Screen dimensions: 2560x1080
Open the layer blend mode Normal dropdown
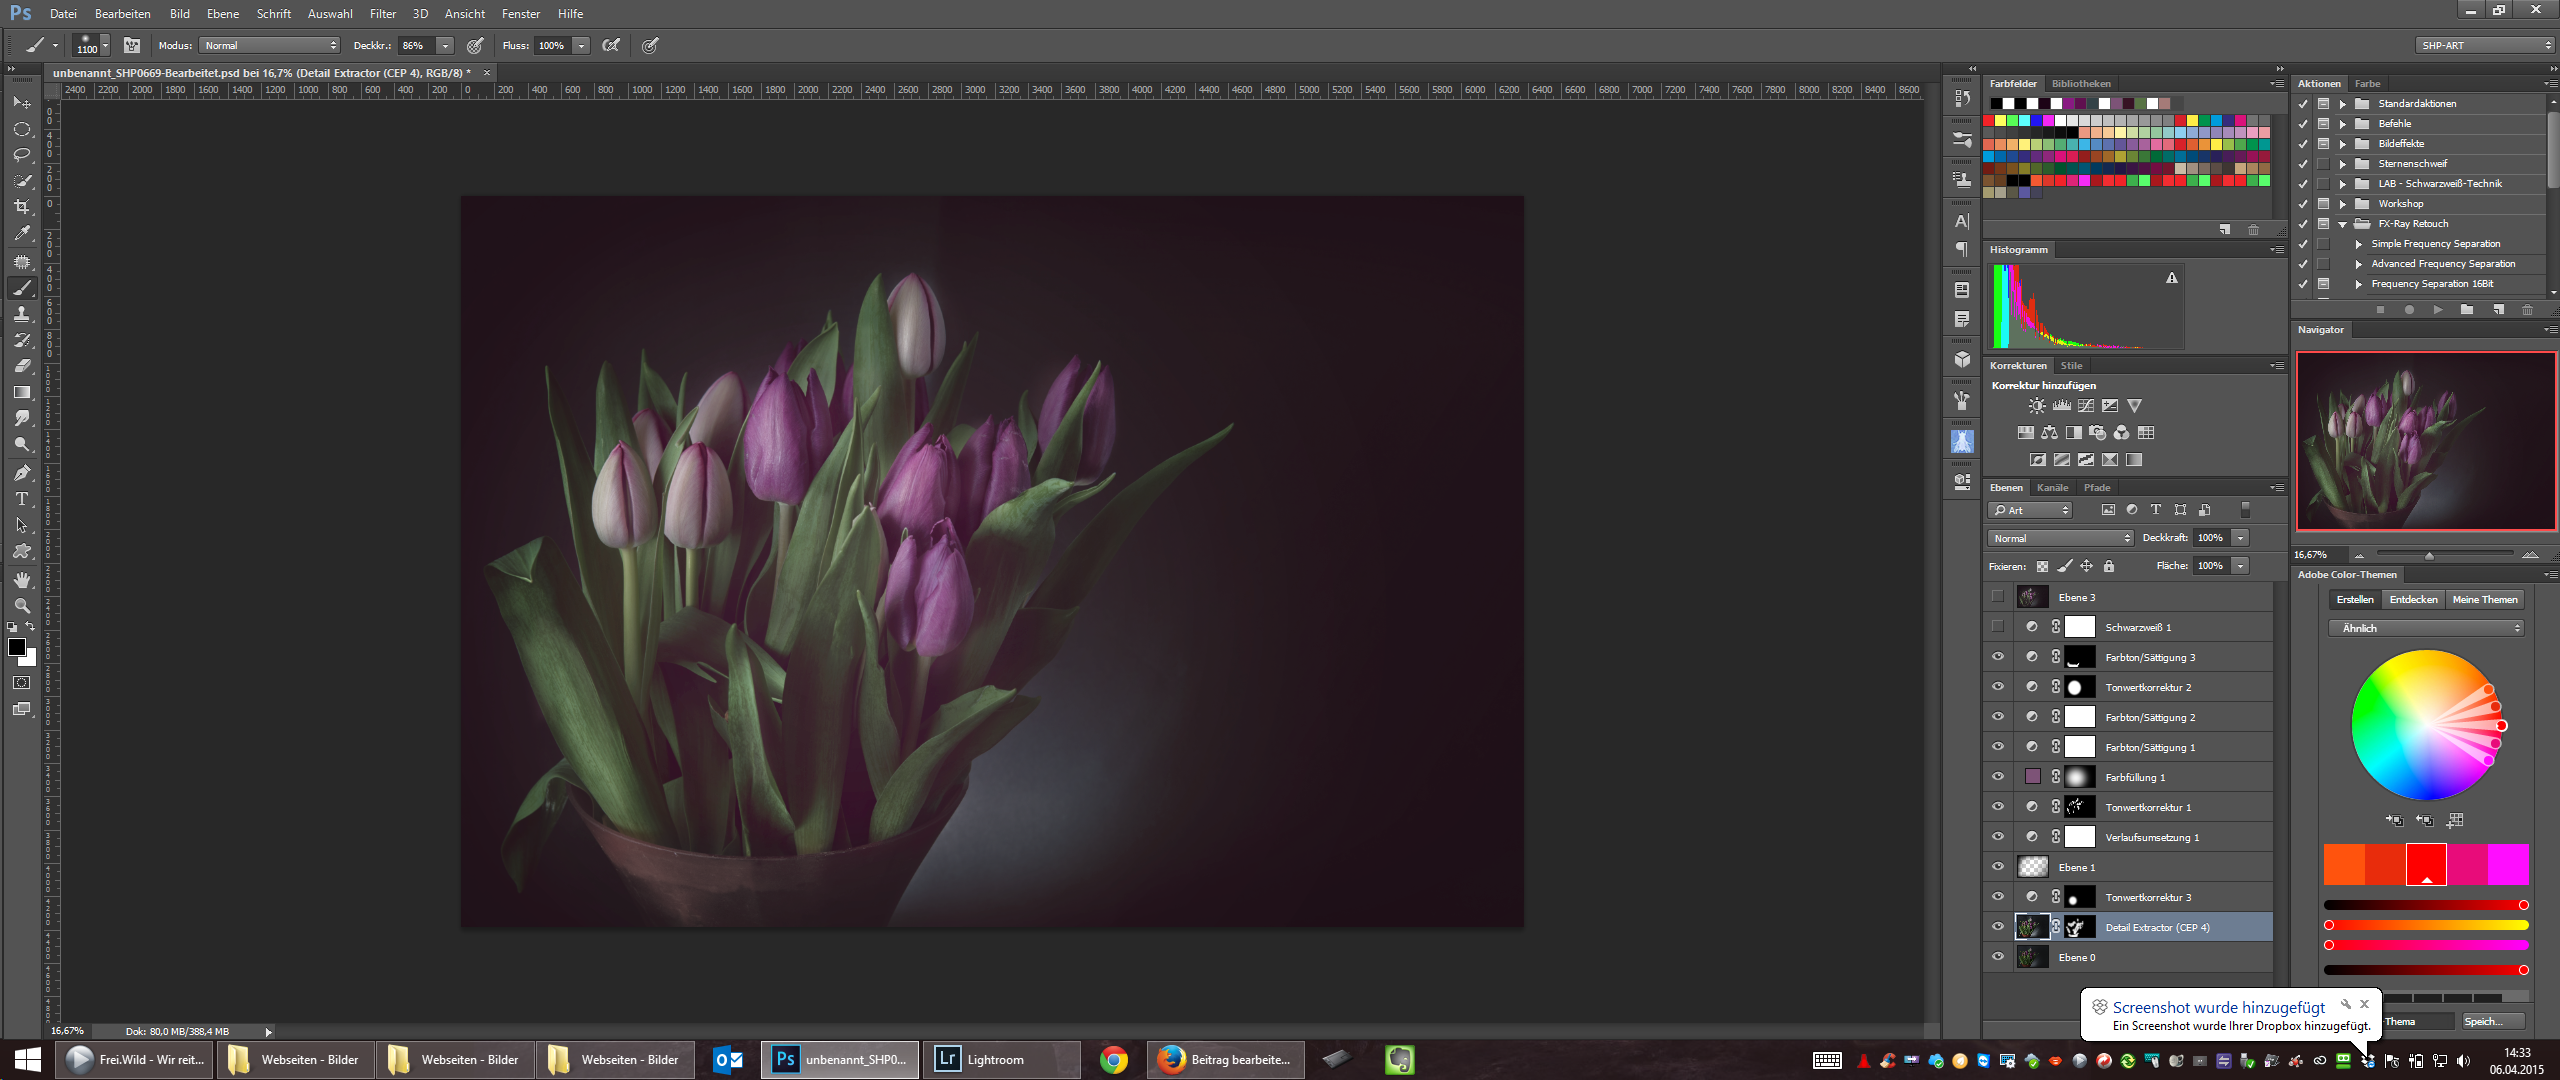click(2061, 538)
